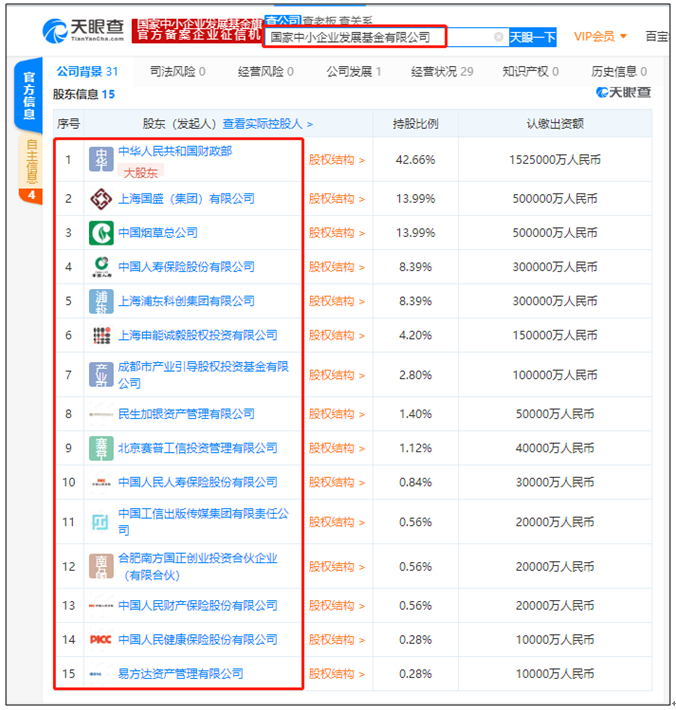Viewport: 676px width, 710px height.
Task: Select the 查公司 search mode tab
Action: pyautogui.click(x=283, y=20)
